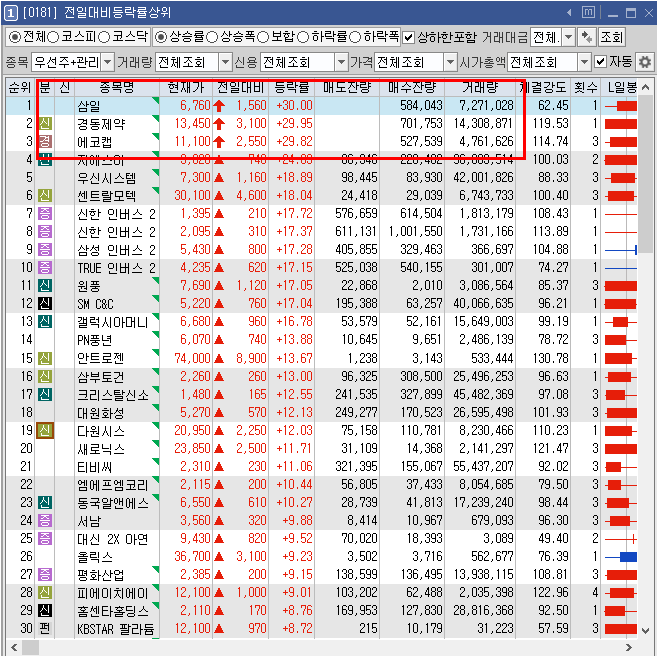This screenshot has width=657, height=656.
Task: Click the 신 badge on 동국알앤에스 row
Action: (45, 502)
